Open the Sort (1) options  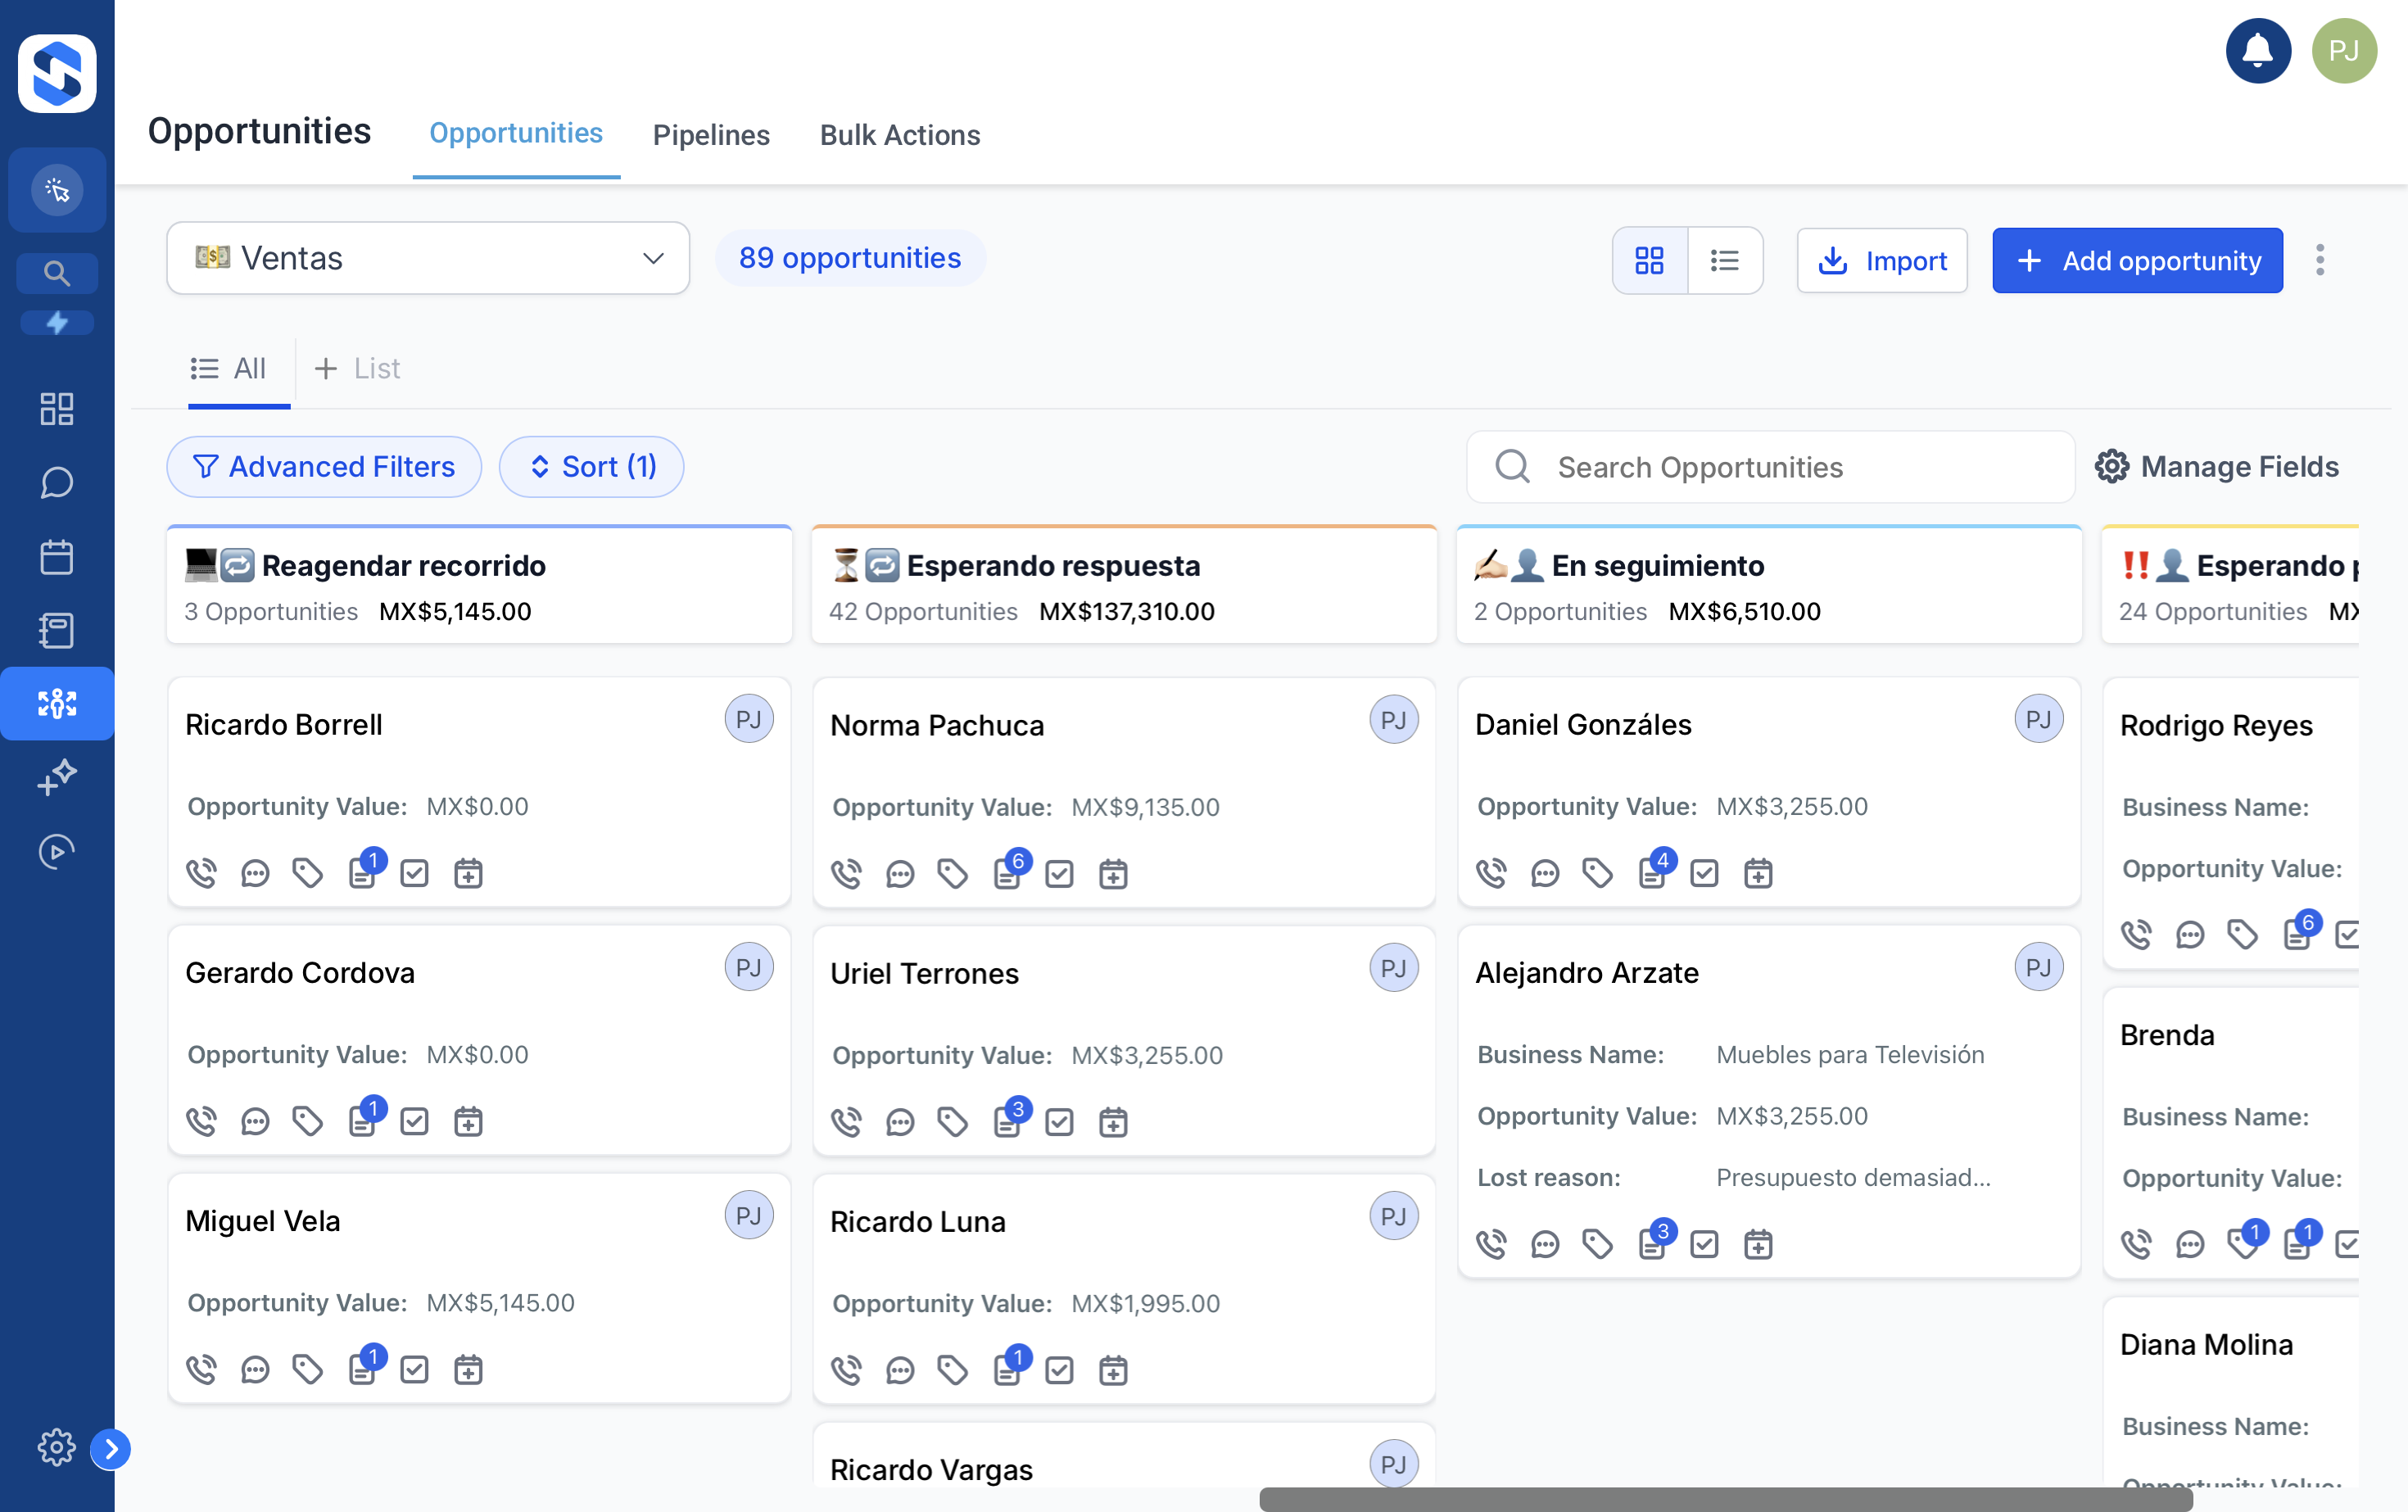(591, 467)
